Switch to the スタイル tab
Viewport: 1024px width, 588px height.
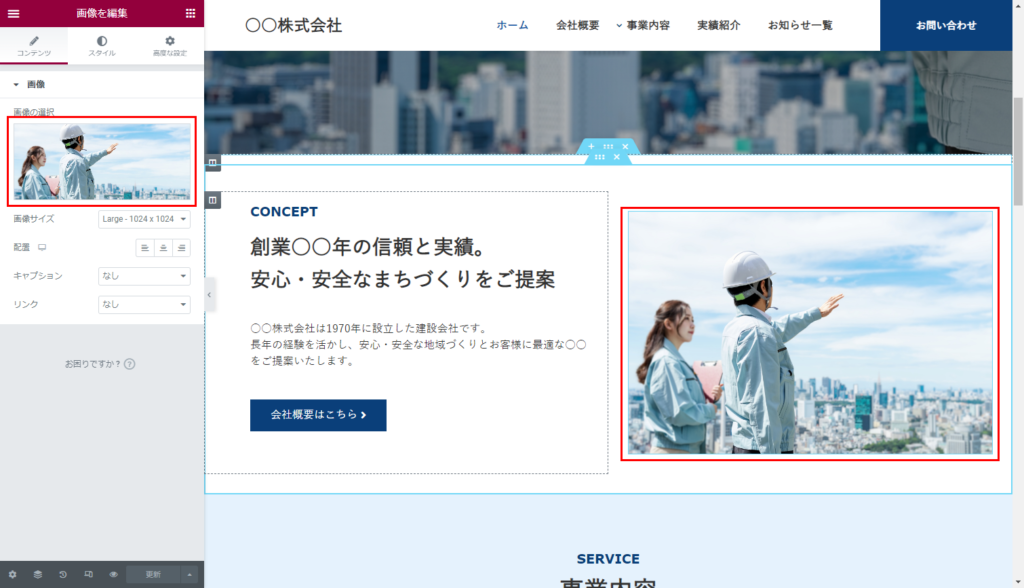click(102, 46)
